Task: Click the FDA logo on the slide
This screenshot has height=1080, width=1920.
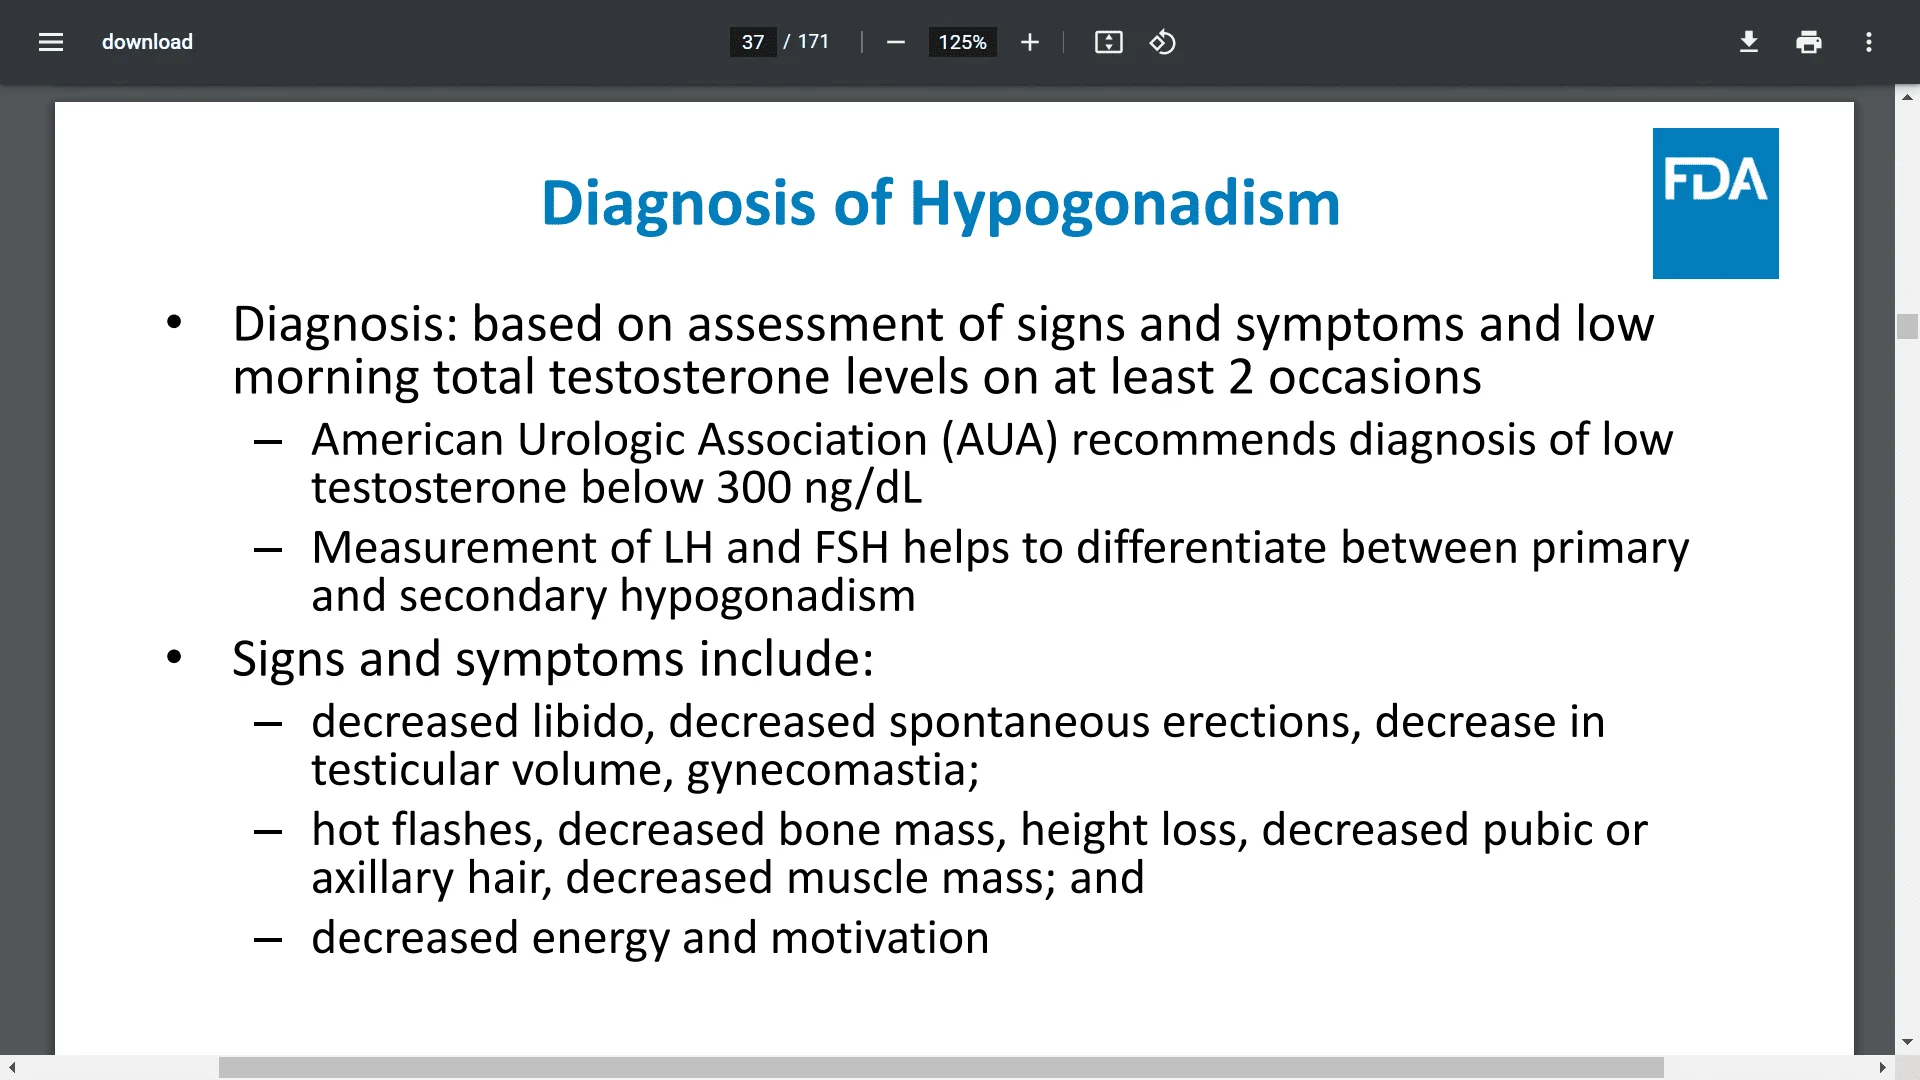Action: click(1715, 203)
